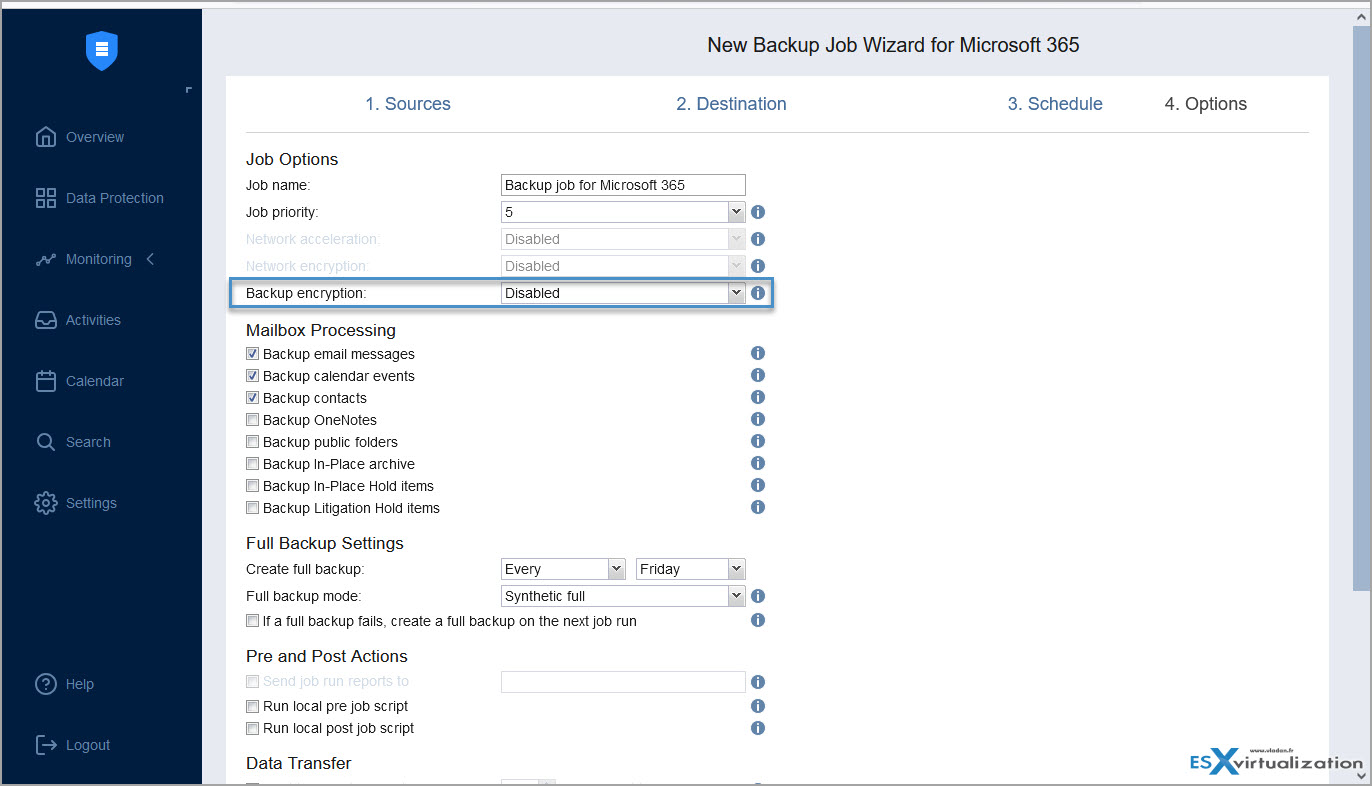Show info for Backup contacts
The image size is (1372, 786).
(758, 397)
